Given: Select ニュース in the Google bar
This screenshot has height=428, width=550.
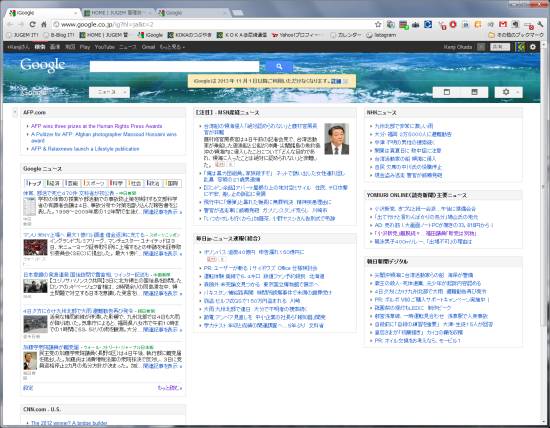Looking at the screenshot, I should [128, 47].
